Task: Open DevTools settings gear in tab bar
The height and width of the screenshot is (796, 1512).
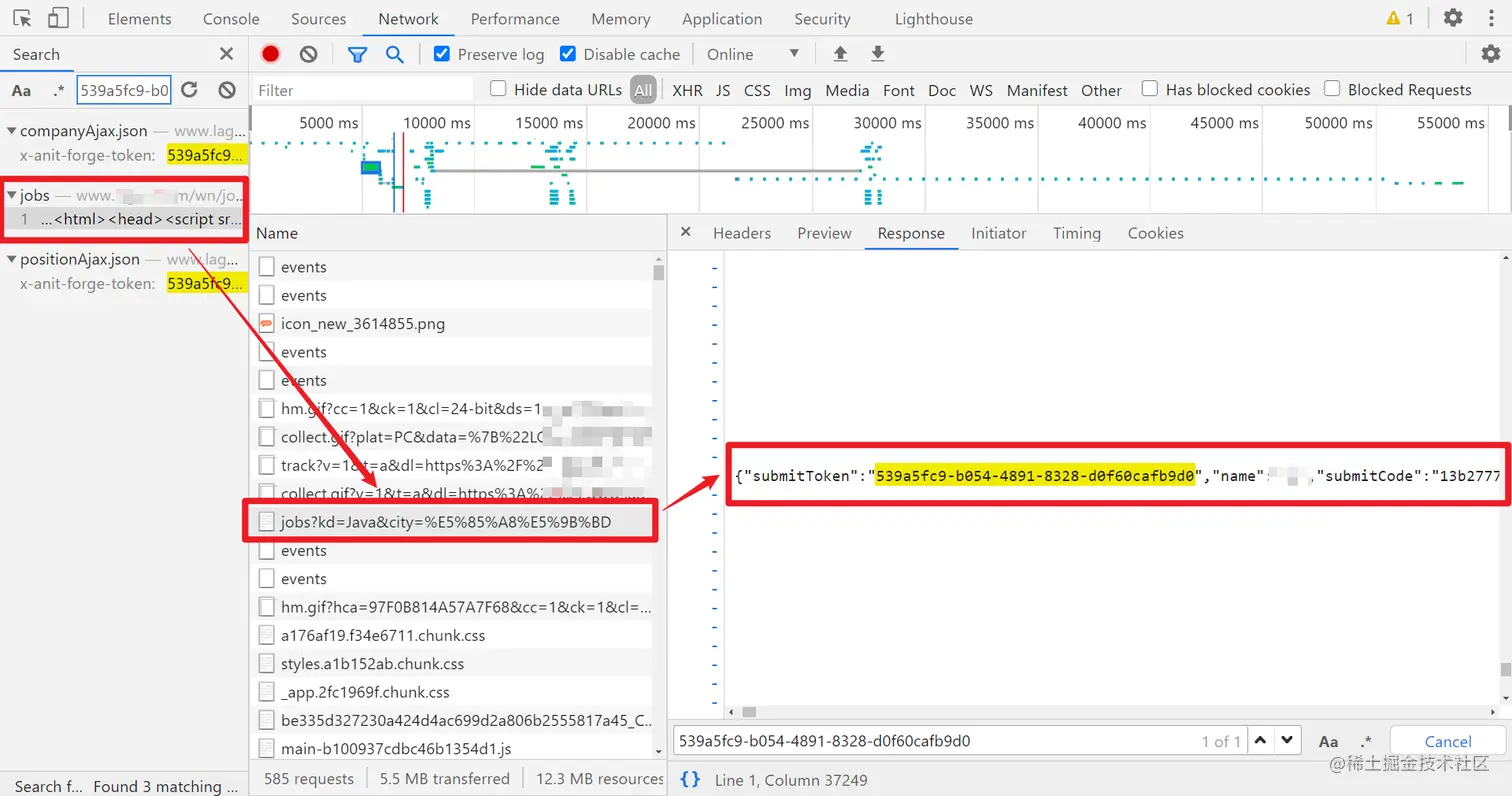Action: click(x=1453, y=18)
